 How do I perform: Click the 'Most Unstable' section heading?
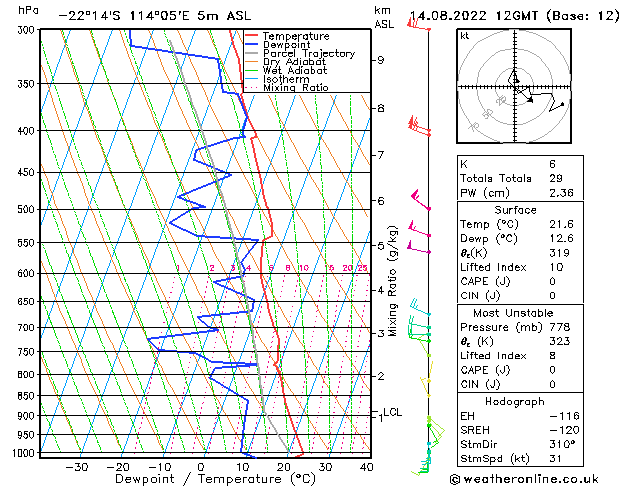[x=513, y=313]
